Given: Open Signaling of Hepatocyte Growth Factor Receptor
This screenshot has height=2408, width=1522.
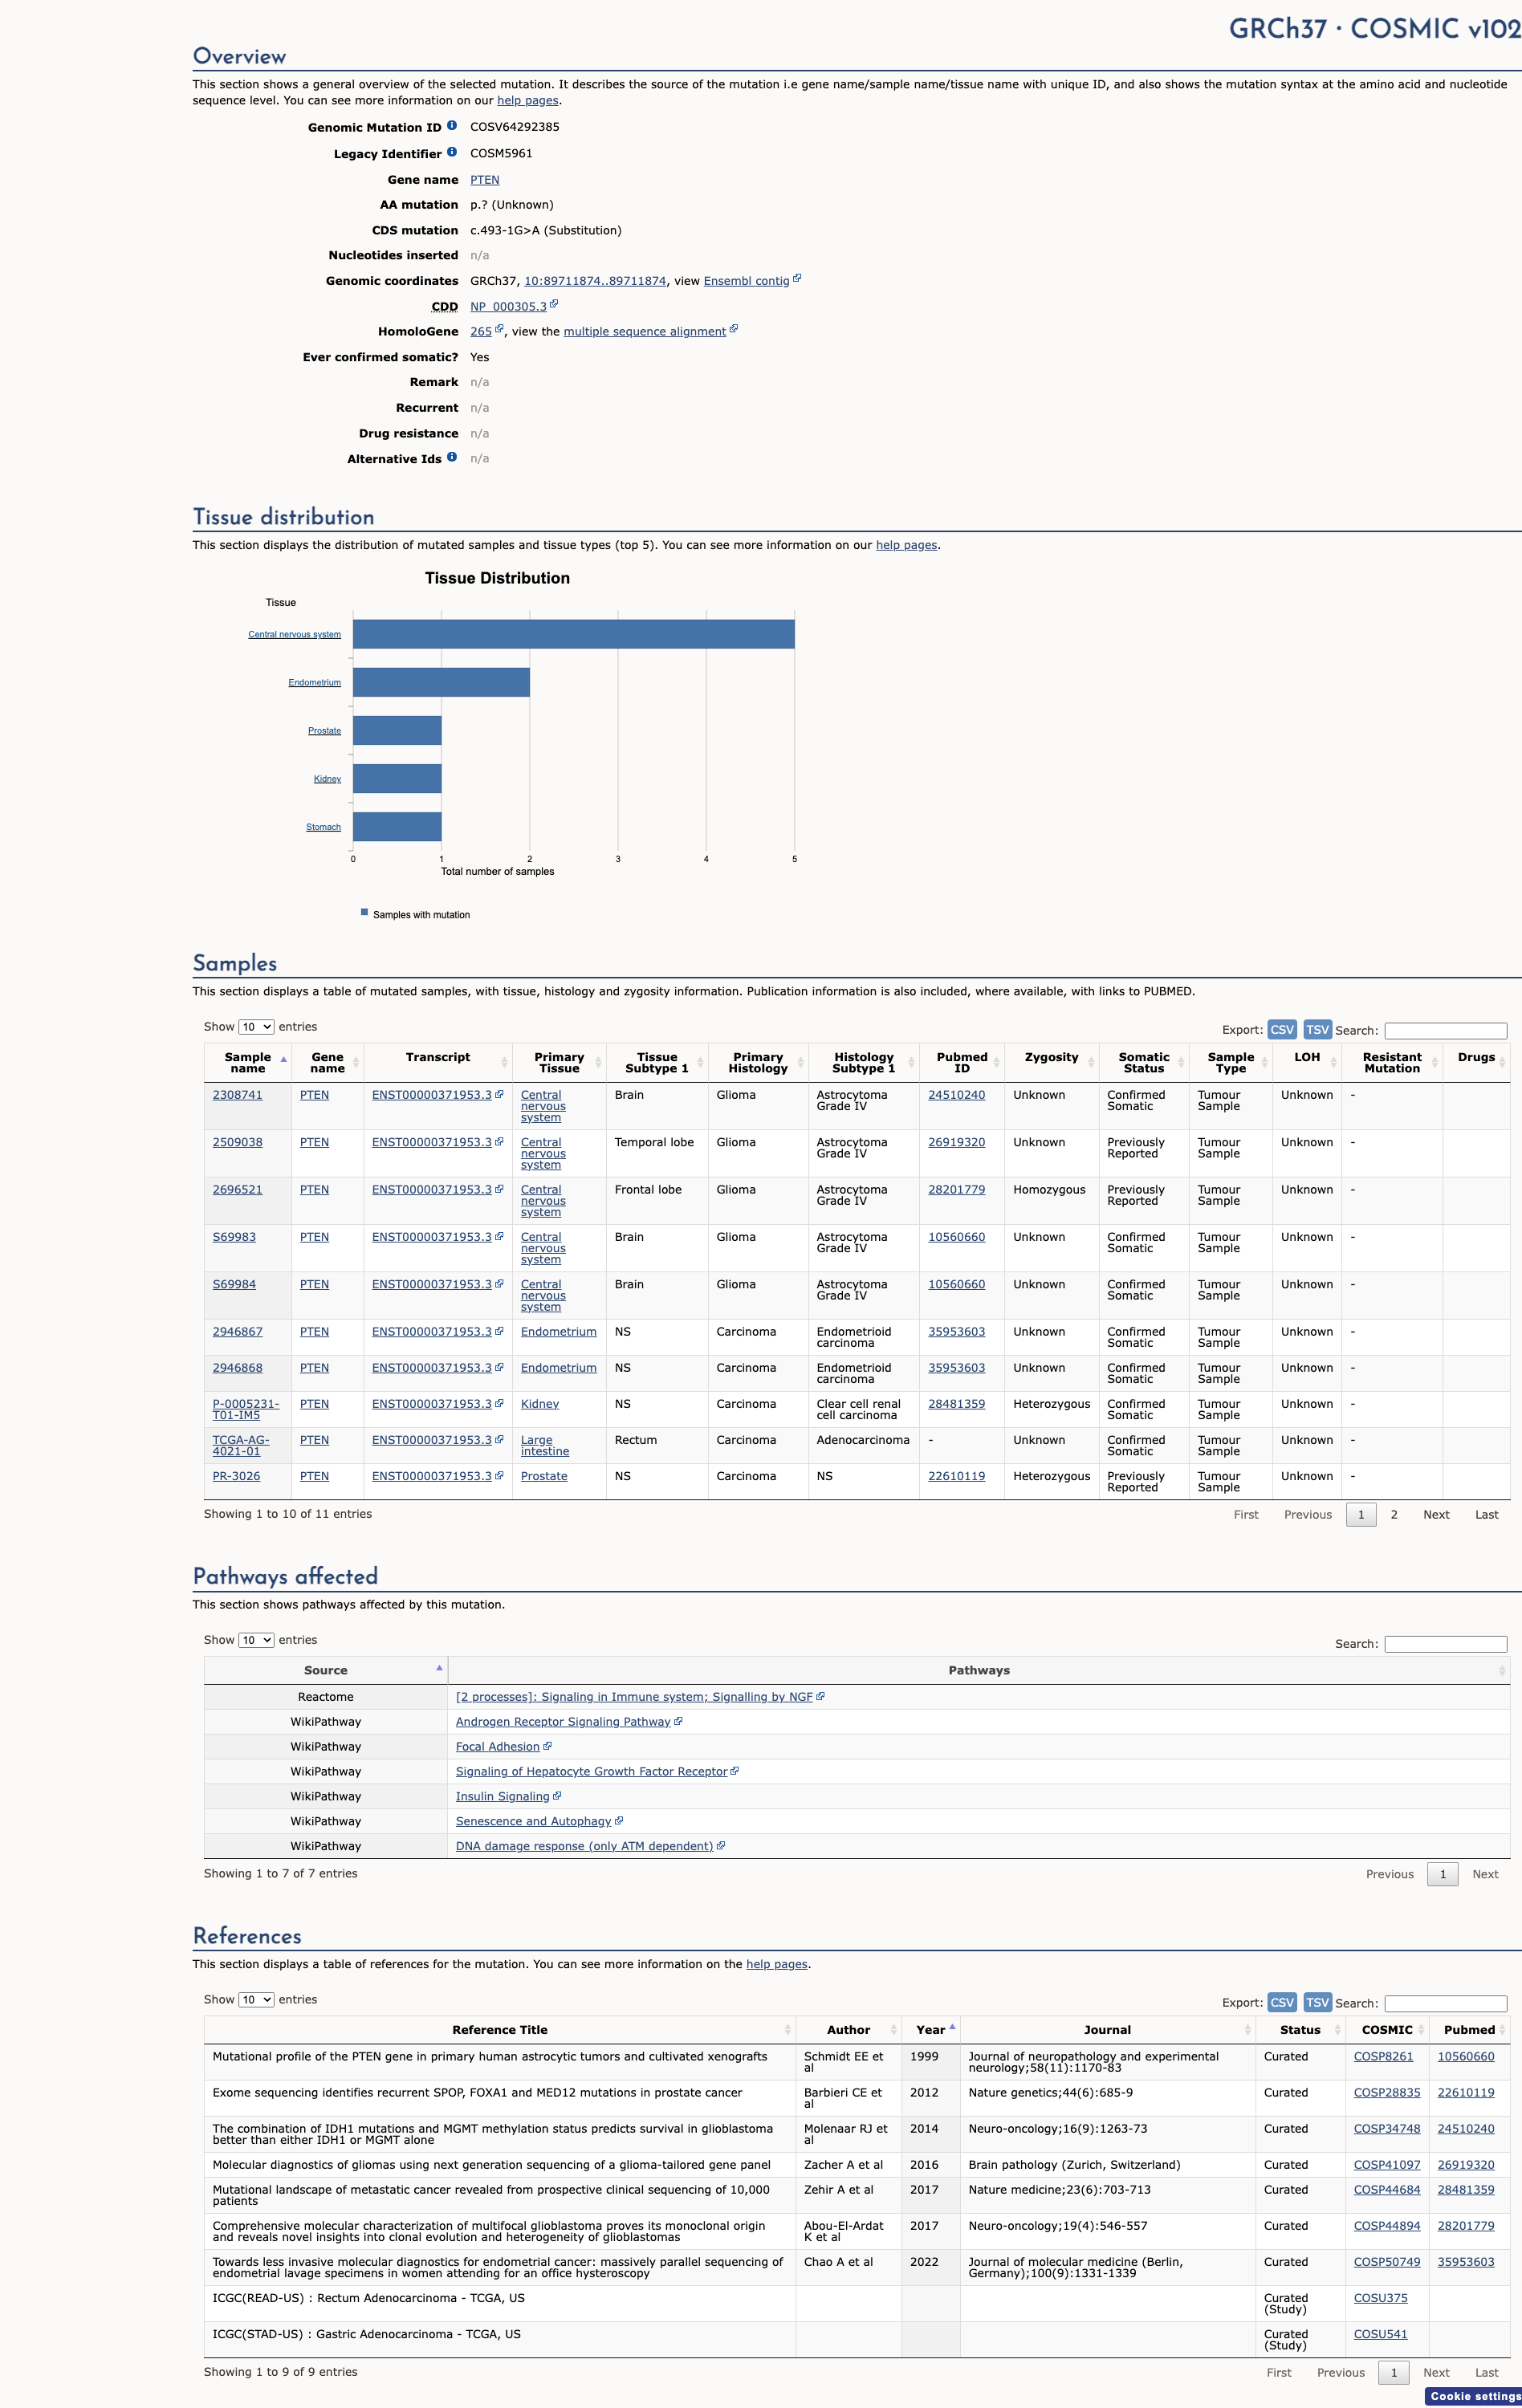Looking at the screenshot, I should [x=591, y=1771].
